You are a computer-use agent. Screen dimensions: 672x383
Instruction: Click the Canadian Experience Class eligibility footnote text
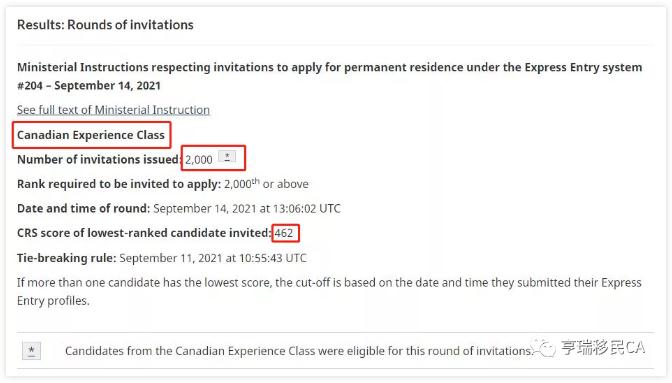tap(299, 351)
